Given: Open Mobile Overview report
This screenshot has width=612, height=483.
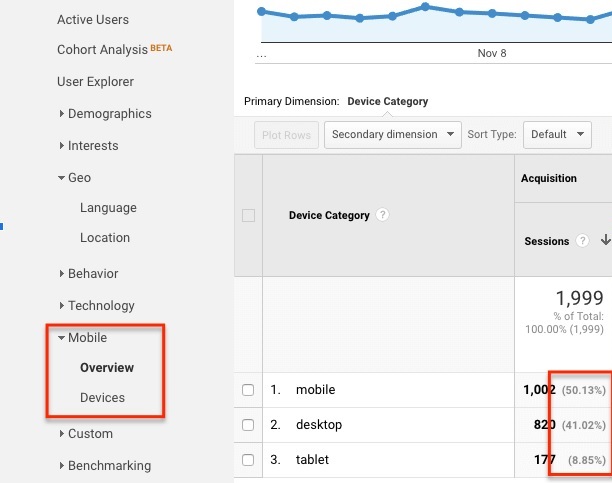Looking at the screenshot, I should tap(107, 368).
